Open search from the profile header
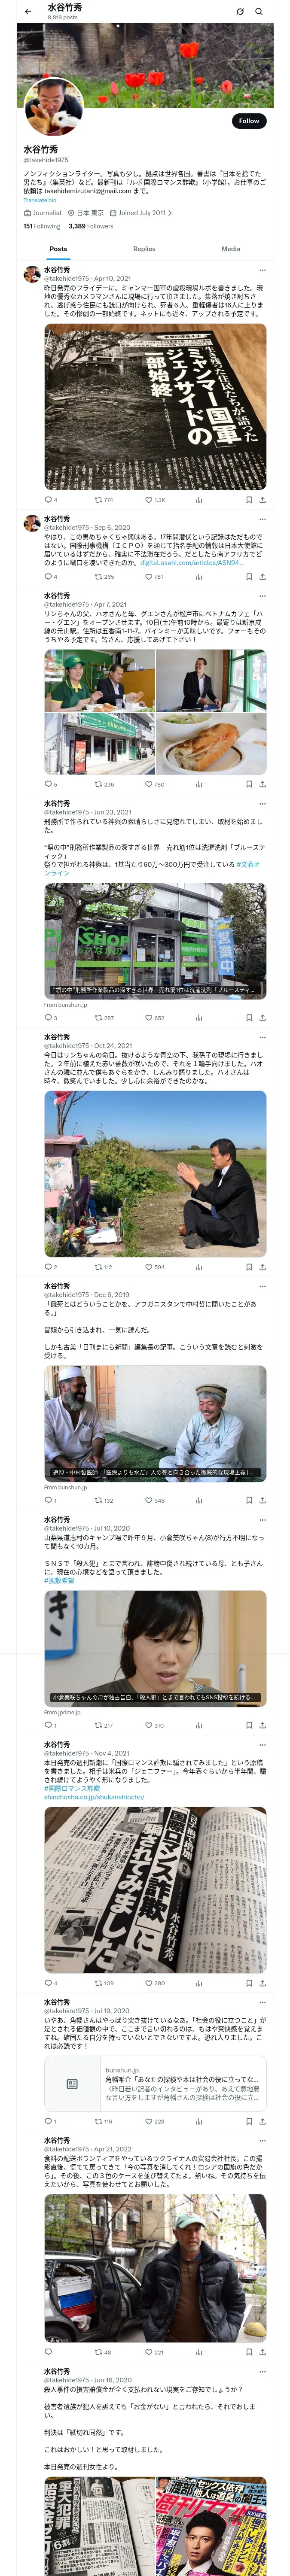Image resolution: width=290 pixels, height=2576 pixels. click(259, 12)
